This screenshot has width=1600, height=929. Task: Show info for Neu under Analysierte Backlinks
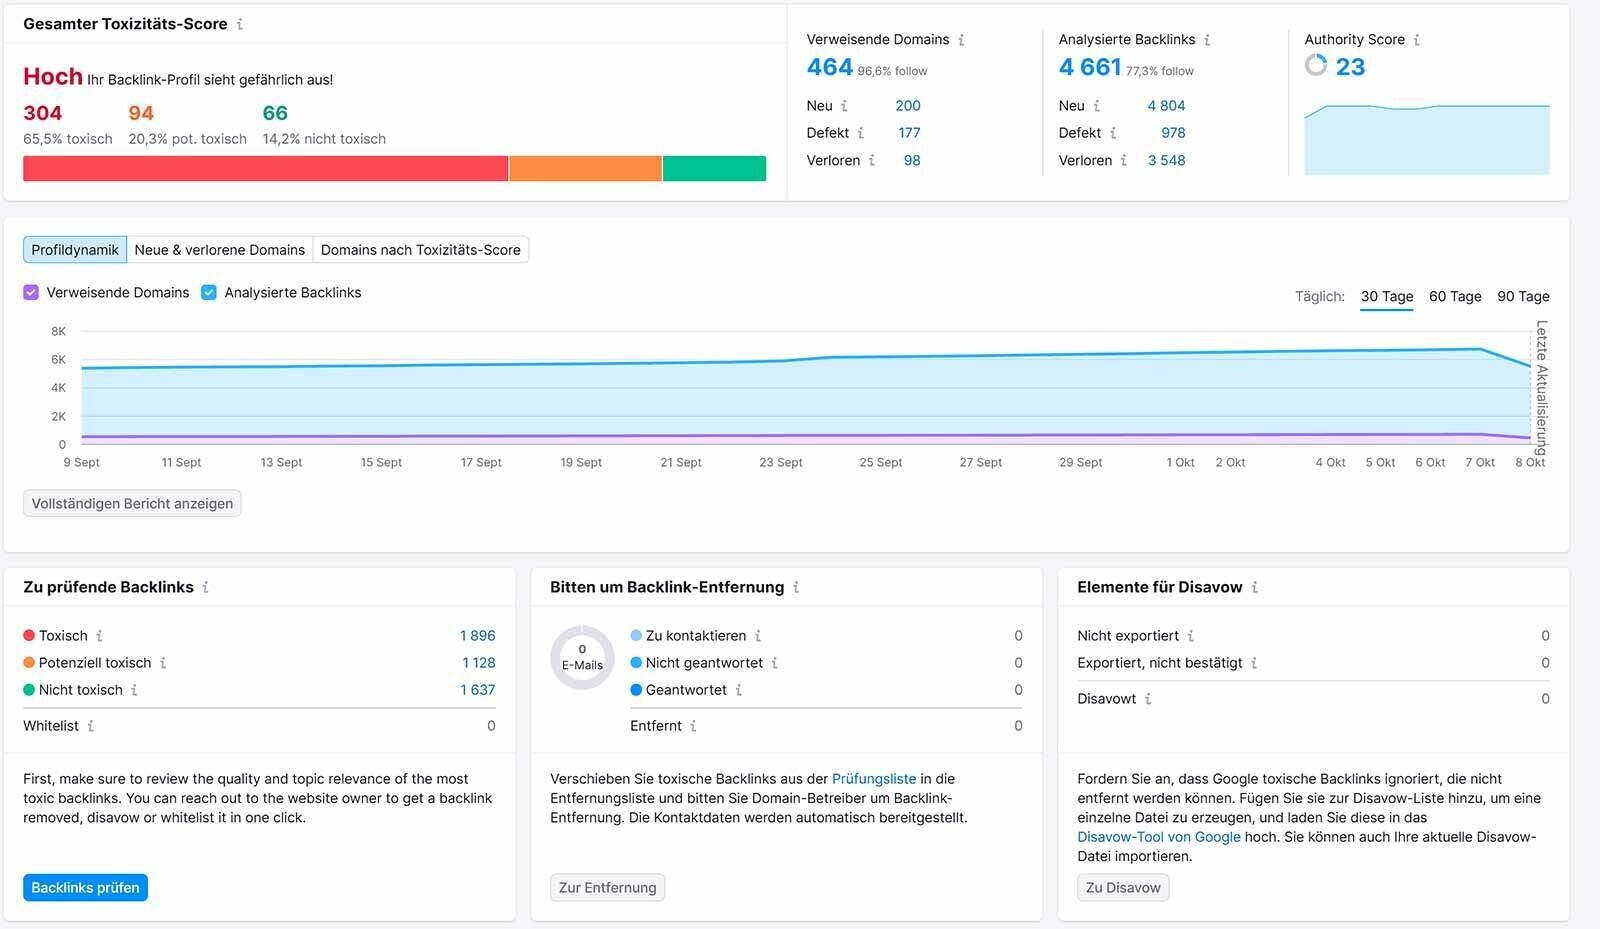tap(1096, 106)
